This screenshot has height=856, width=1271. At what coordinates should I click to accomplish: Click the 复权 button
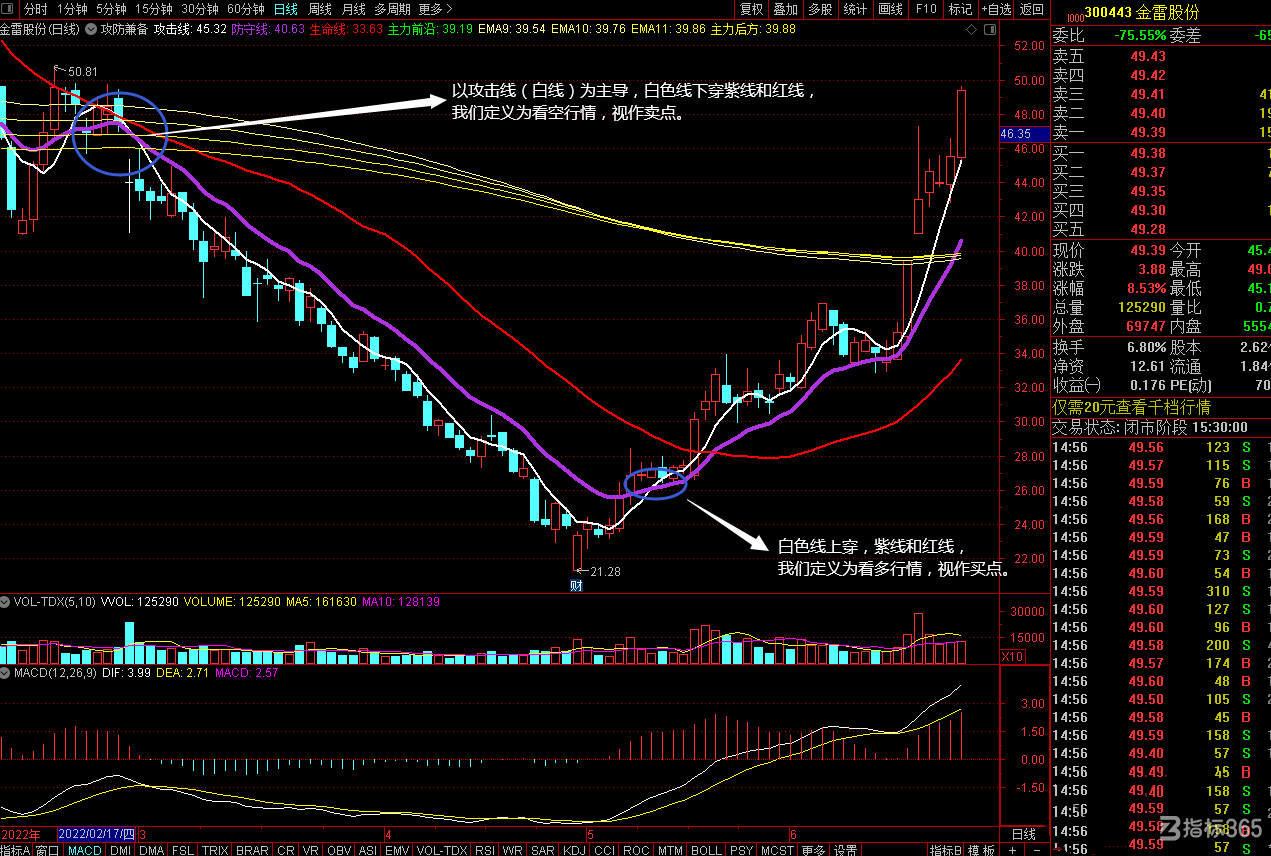coord(751,9)
